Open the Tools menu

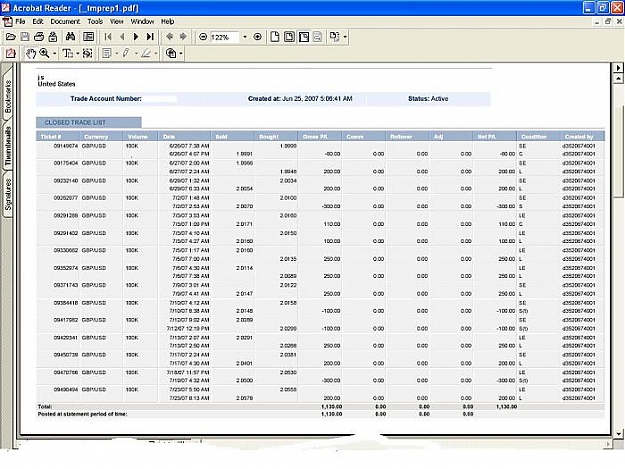95,22
